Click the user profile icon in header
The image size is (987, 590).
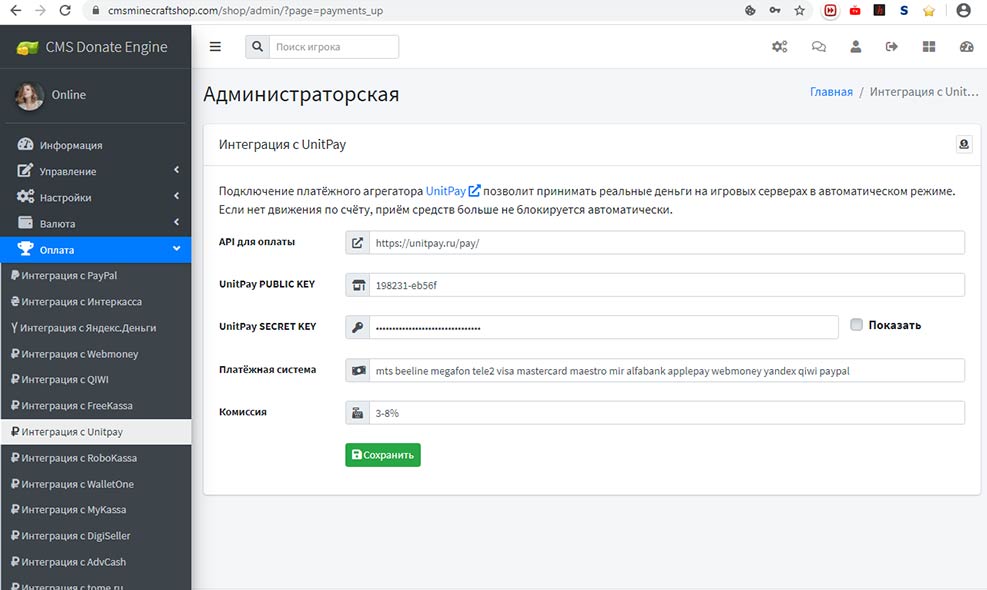[x=855, y=47]
